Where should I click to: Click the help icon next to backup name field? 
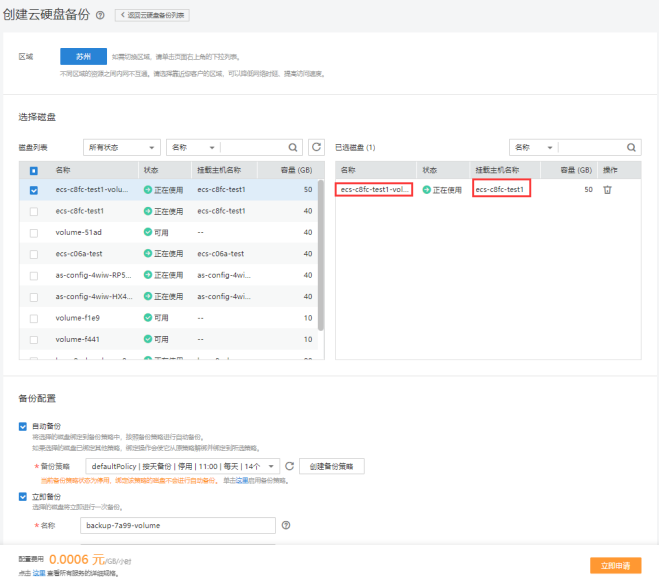point(286,525)
